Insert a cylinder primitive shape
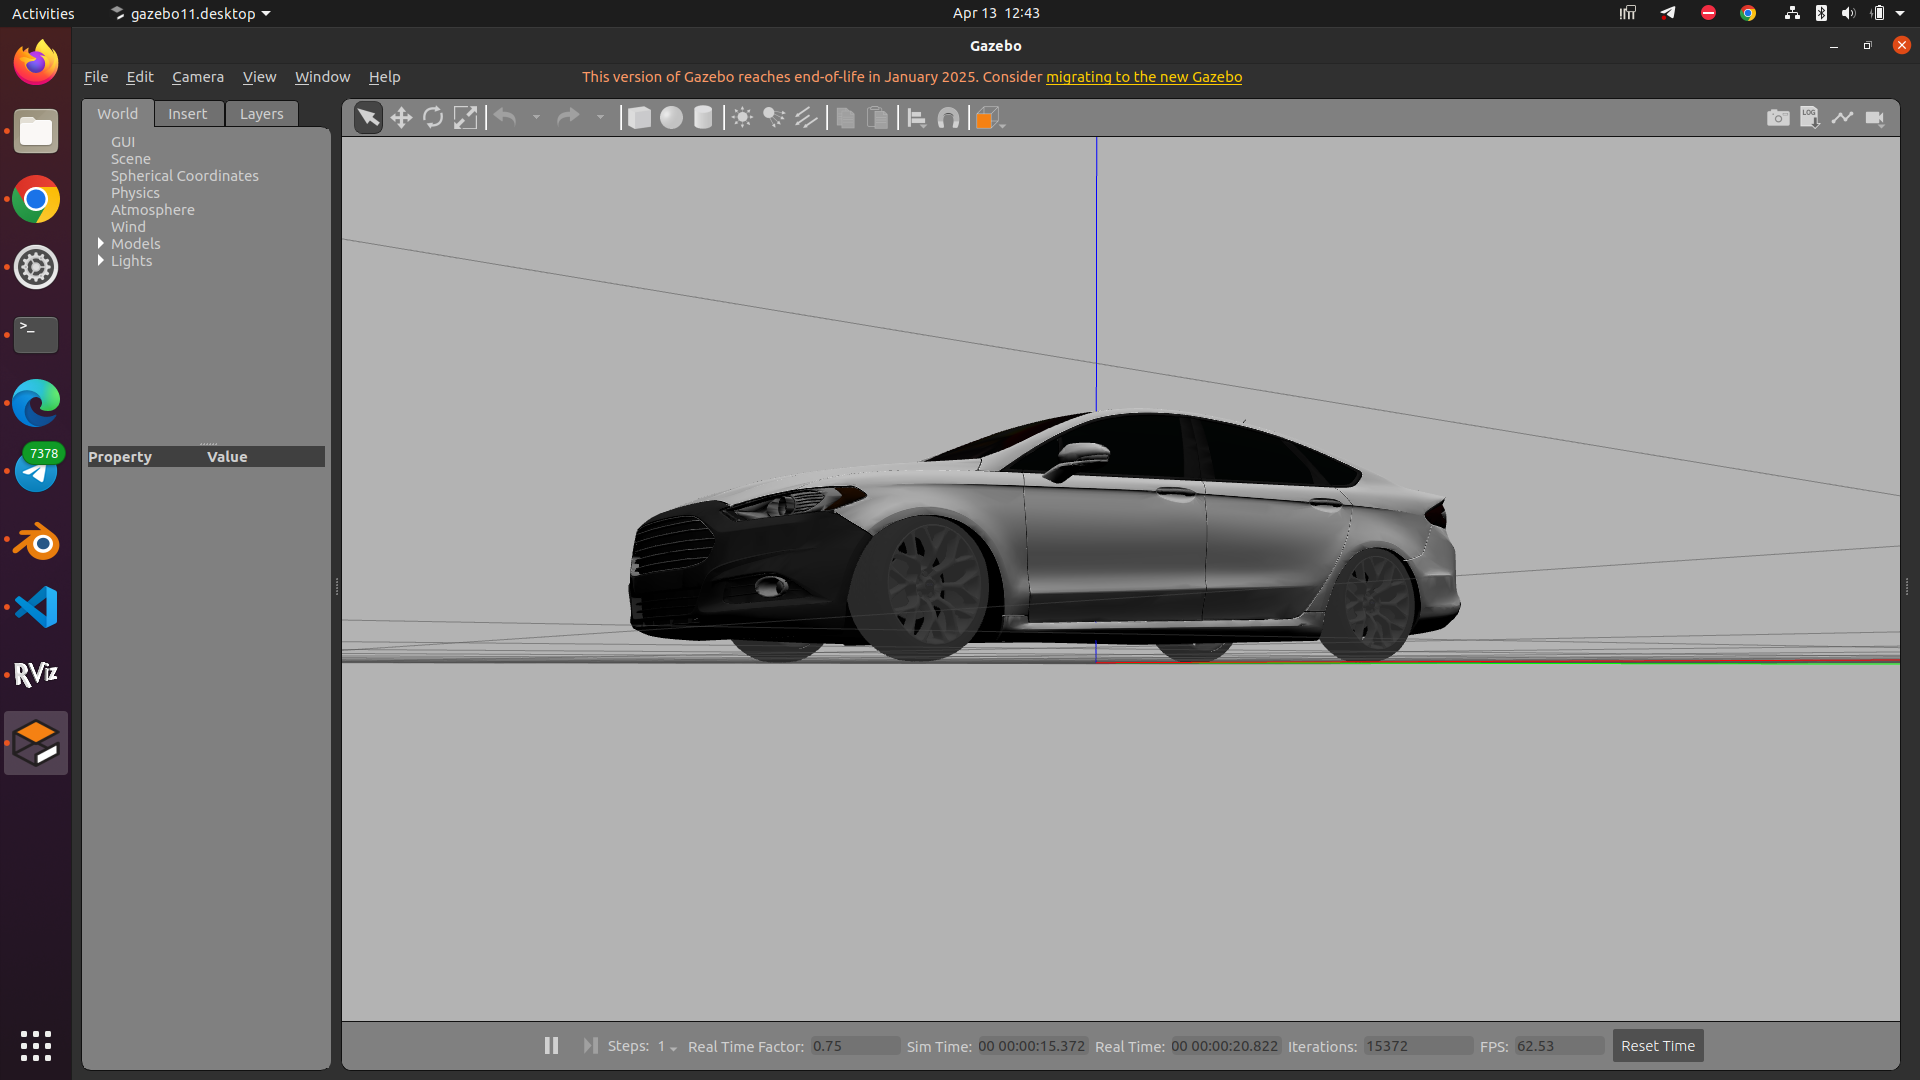Screen dimensions: 1920x1080 pos(703,118)
